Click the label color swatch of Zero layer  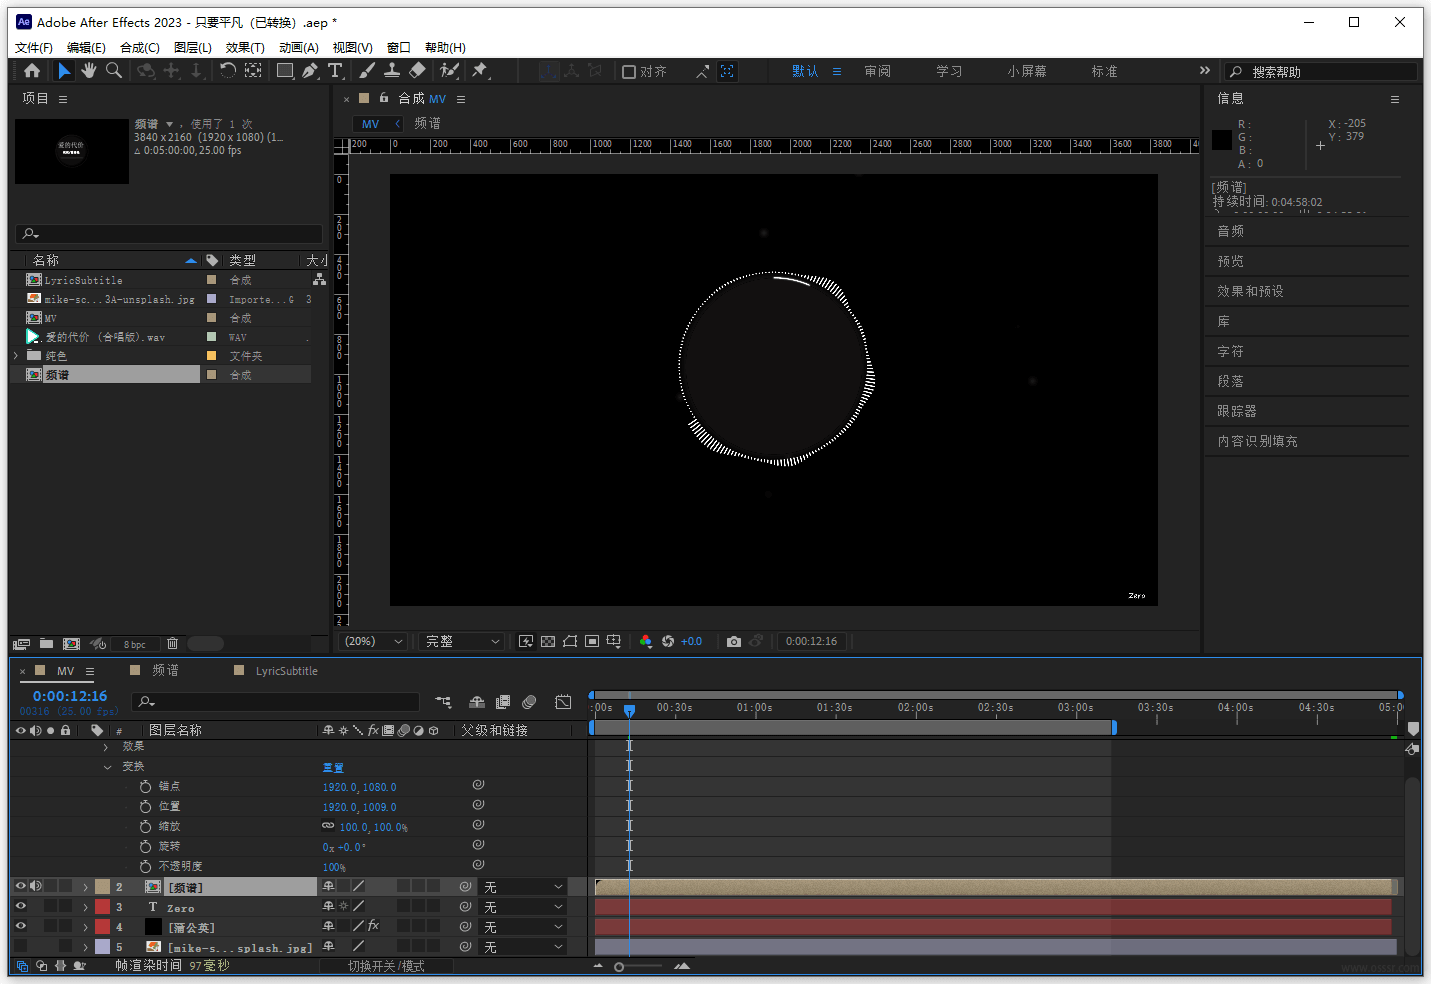(102, 907)
